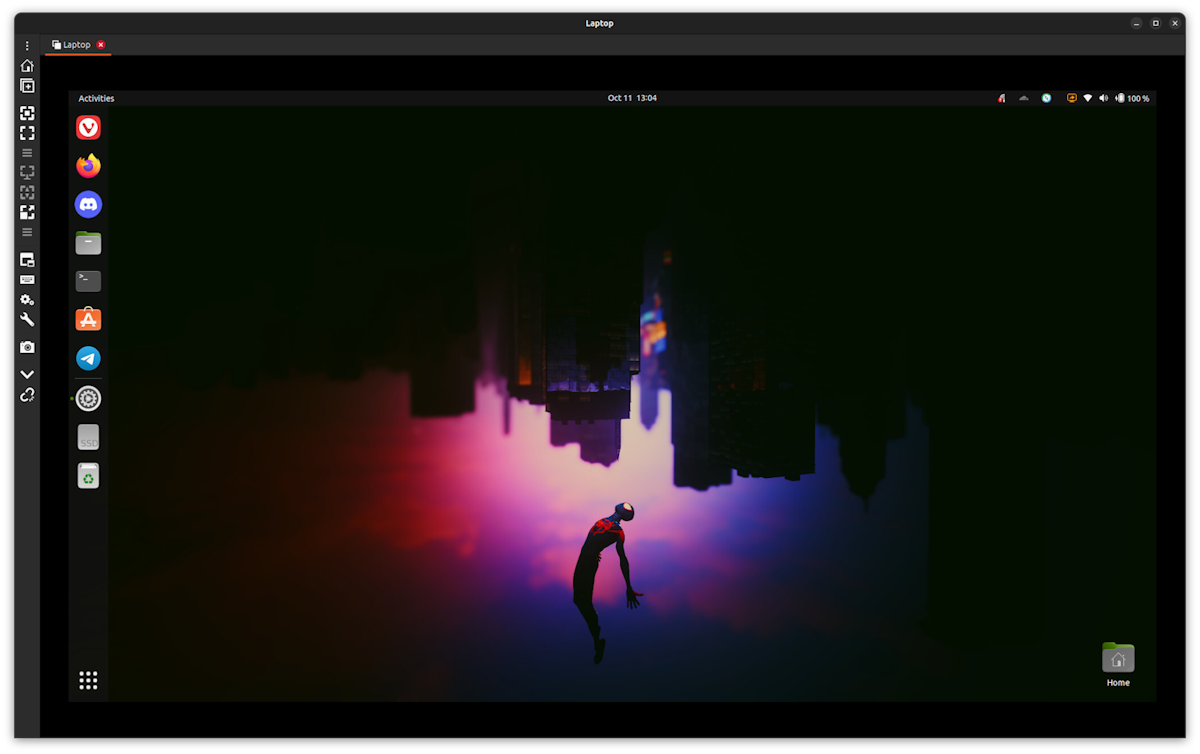Click the orange screen sharing indicator

tap(1071, 98)
